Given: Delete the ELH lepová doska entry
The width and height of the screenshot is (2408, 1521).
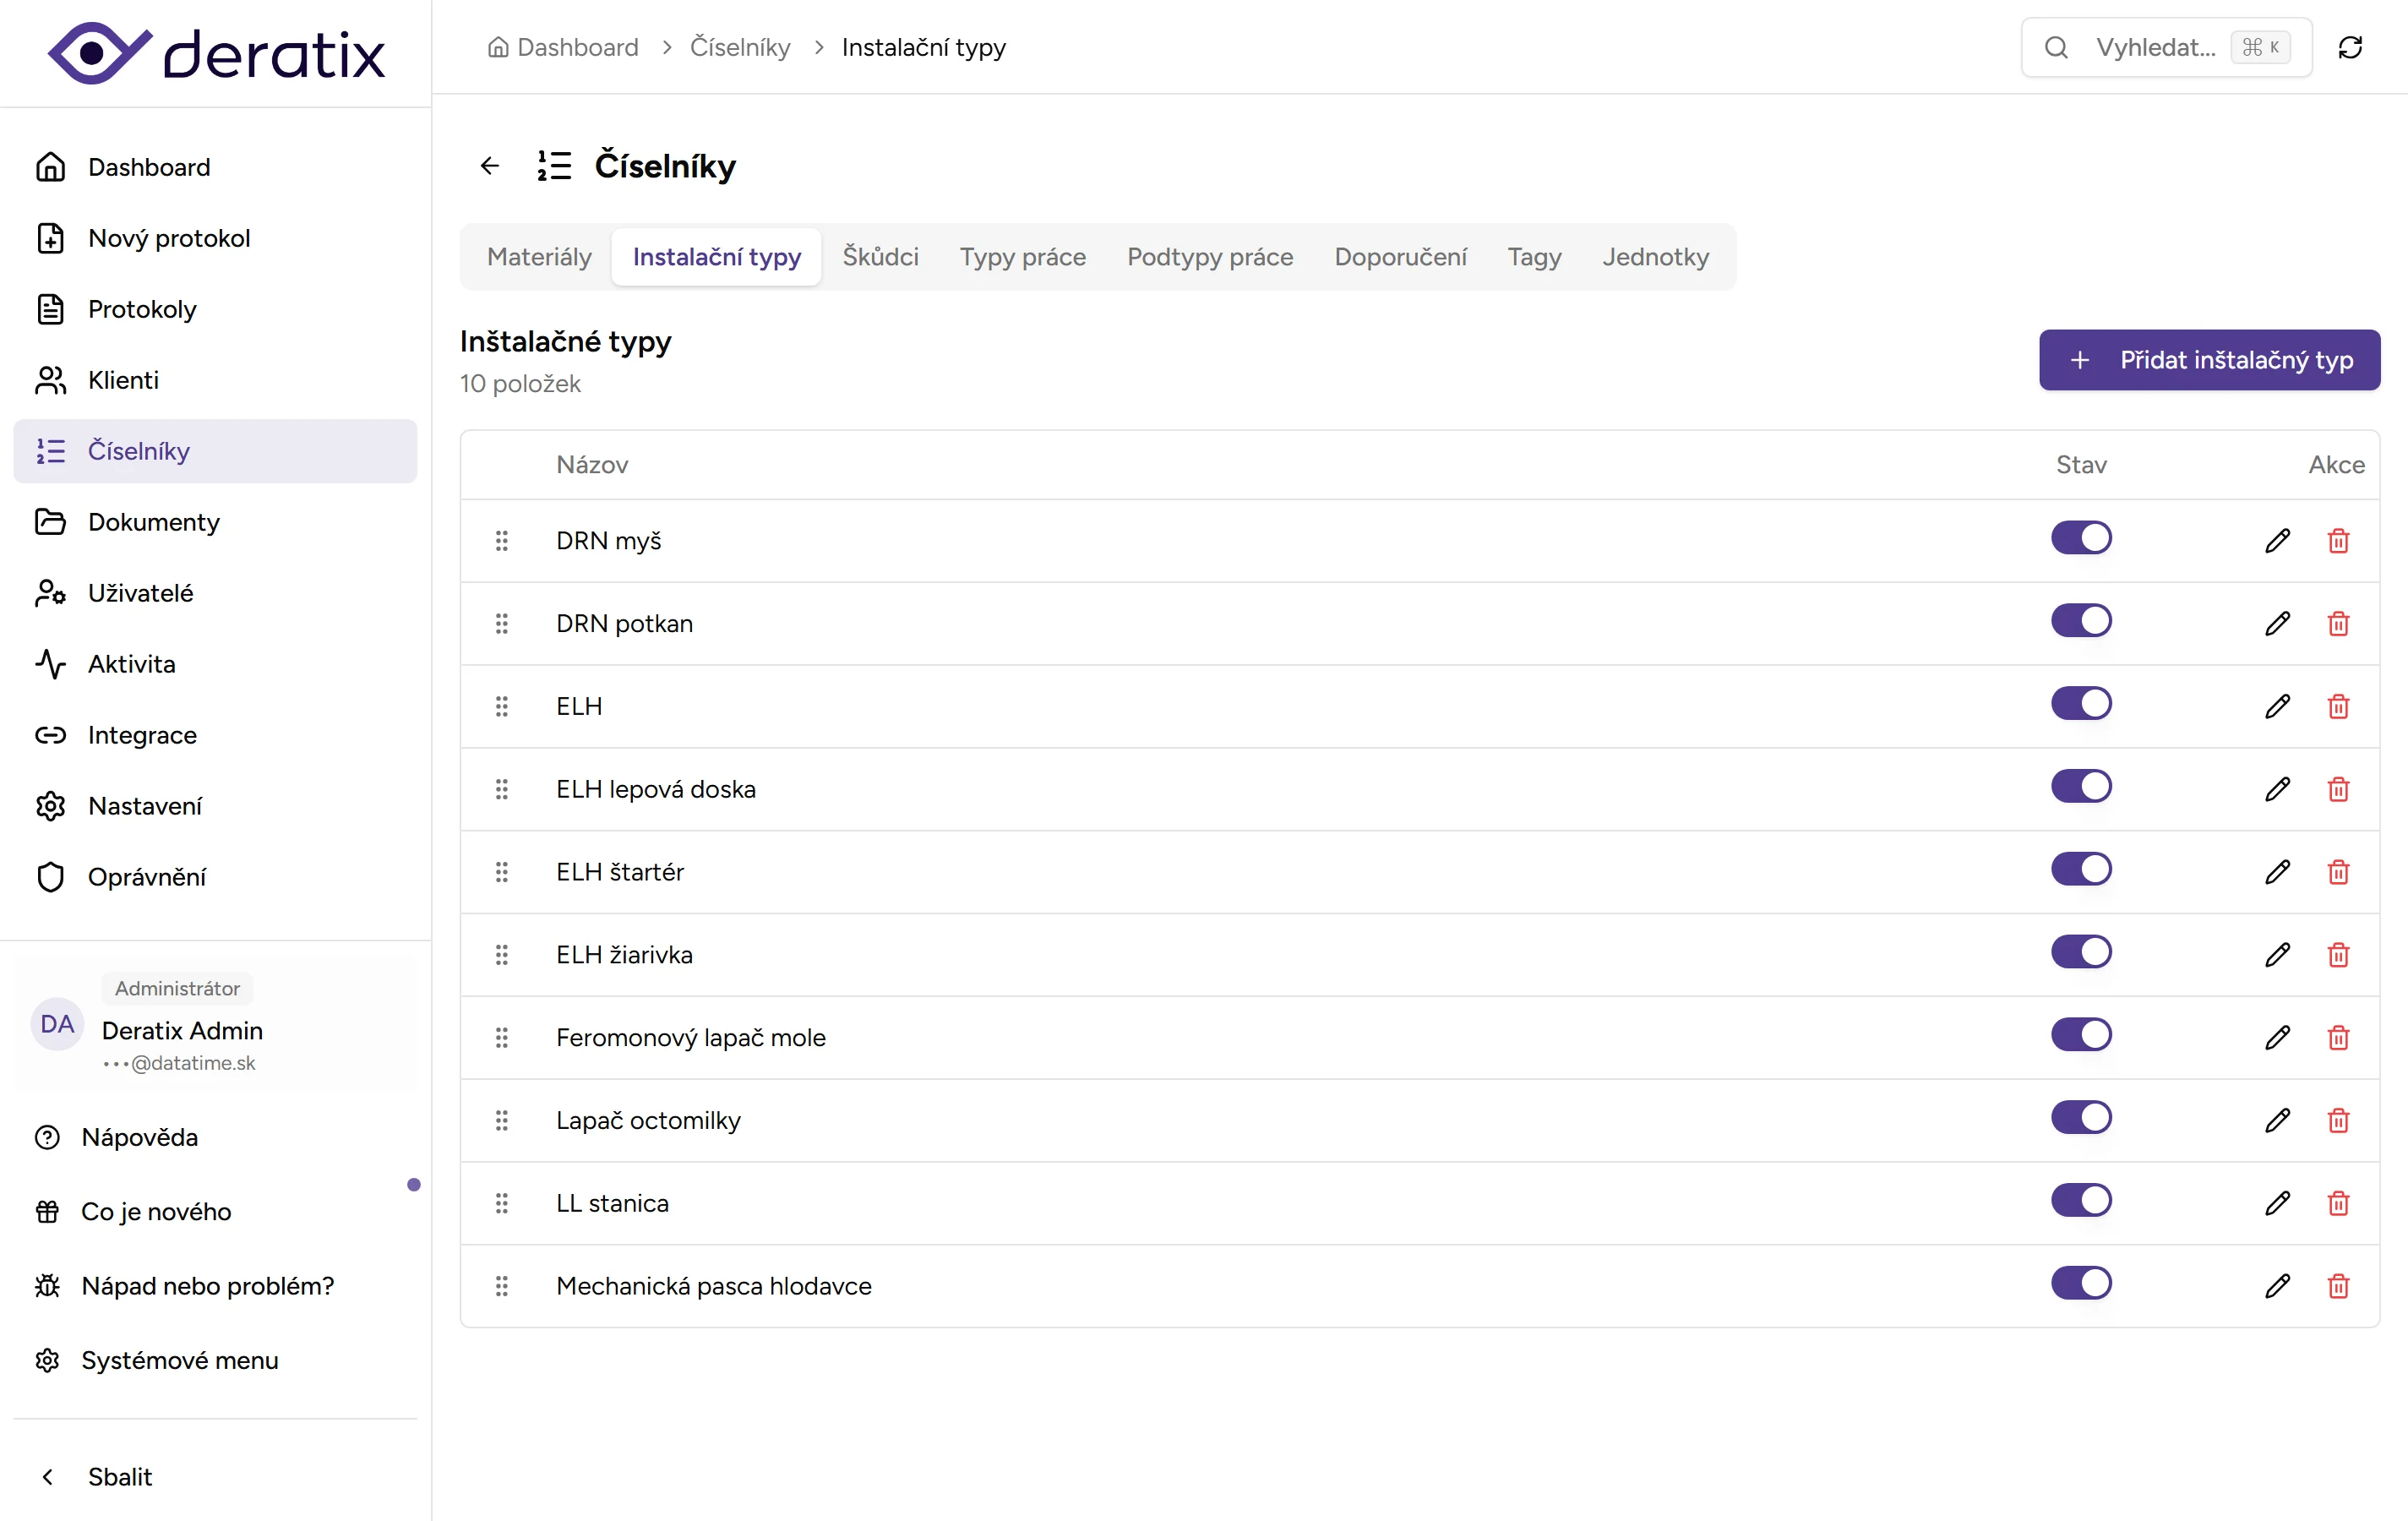Looking at the screenshot, I should point(2338,789).
